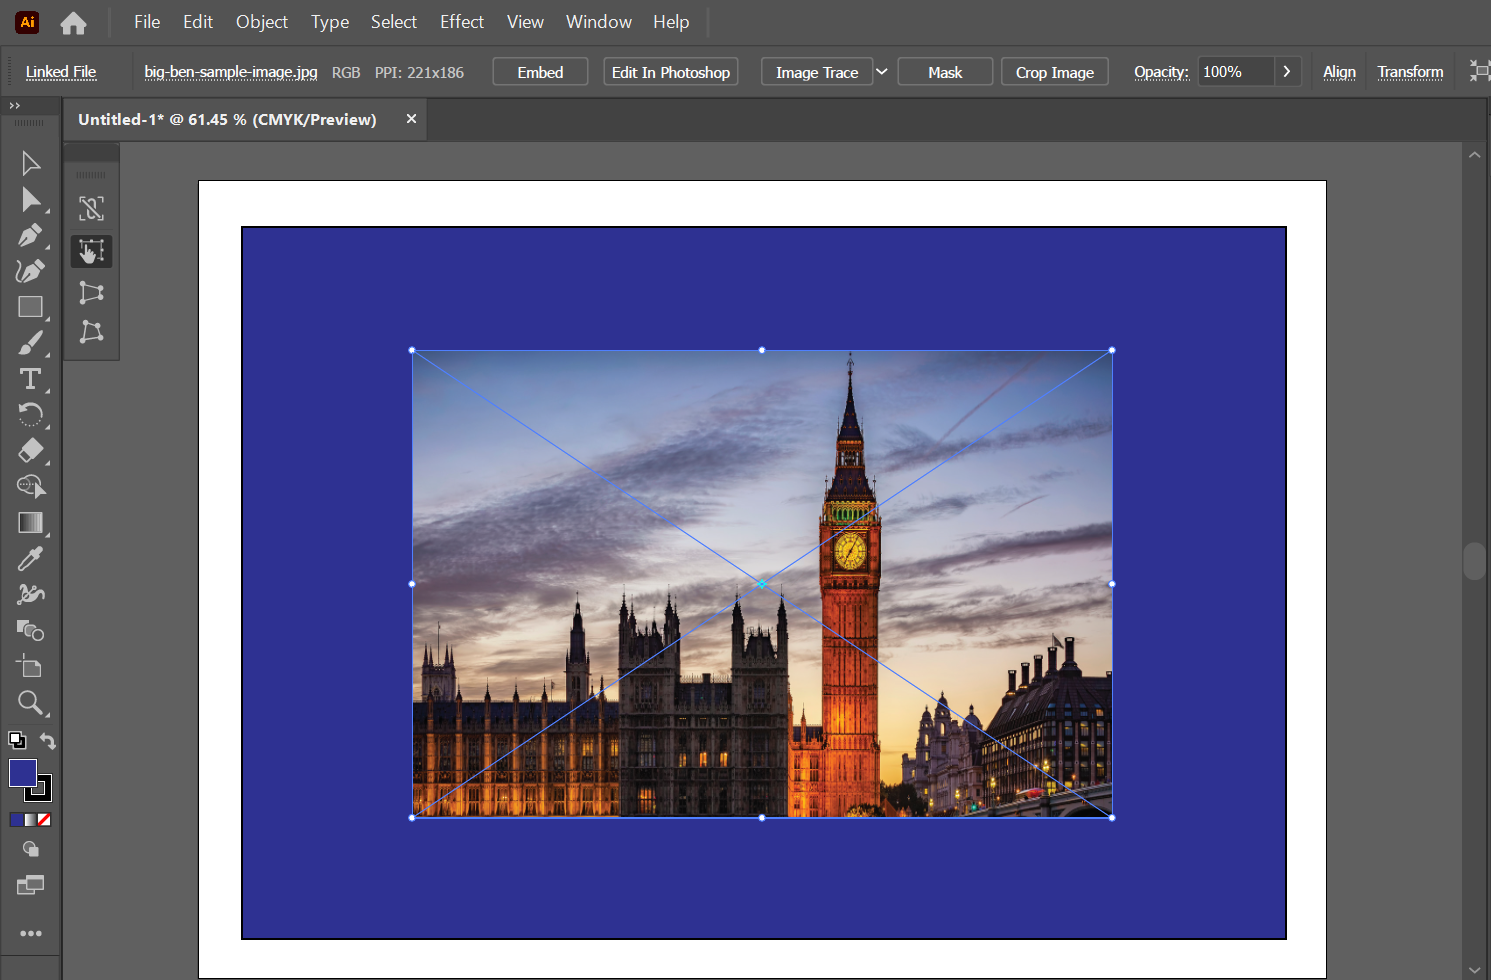The width and height of the screenshot is (1491, 980).
Task: Select the Direct Selection tool
Action: tap(30, 200)
